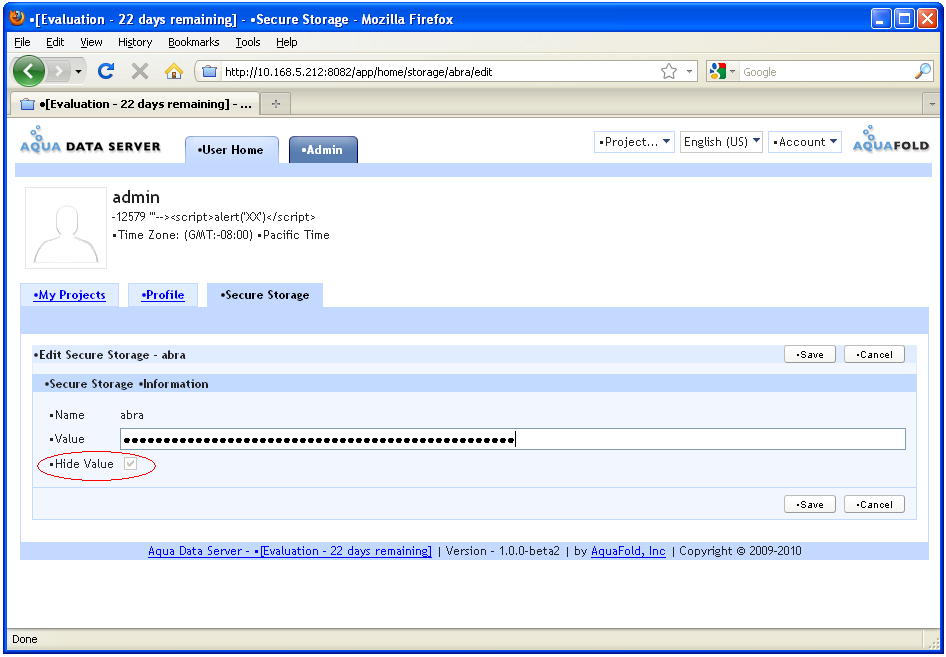Viewport: 946px width, 657px height.
Task: Select the Secure Storage tab
Action: [265, 295]
